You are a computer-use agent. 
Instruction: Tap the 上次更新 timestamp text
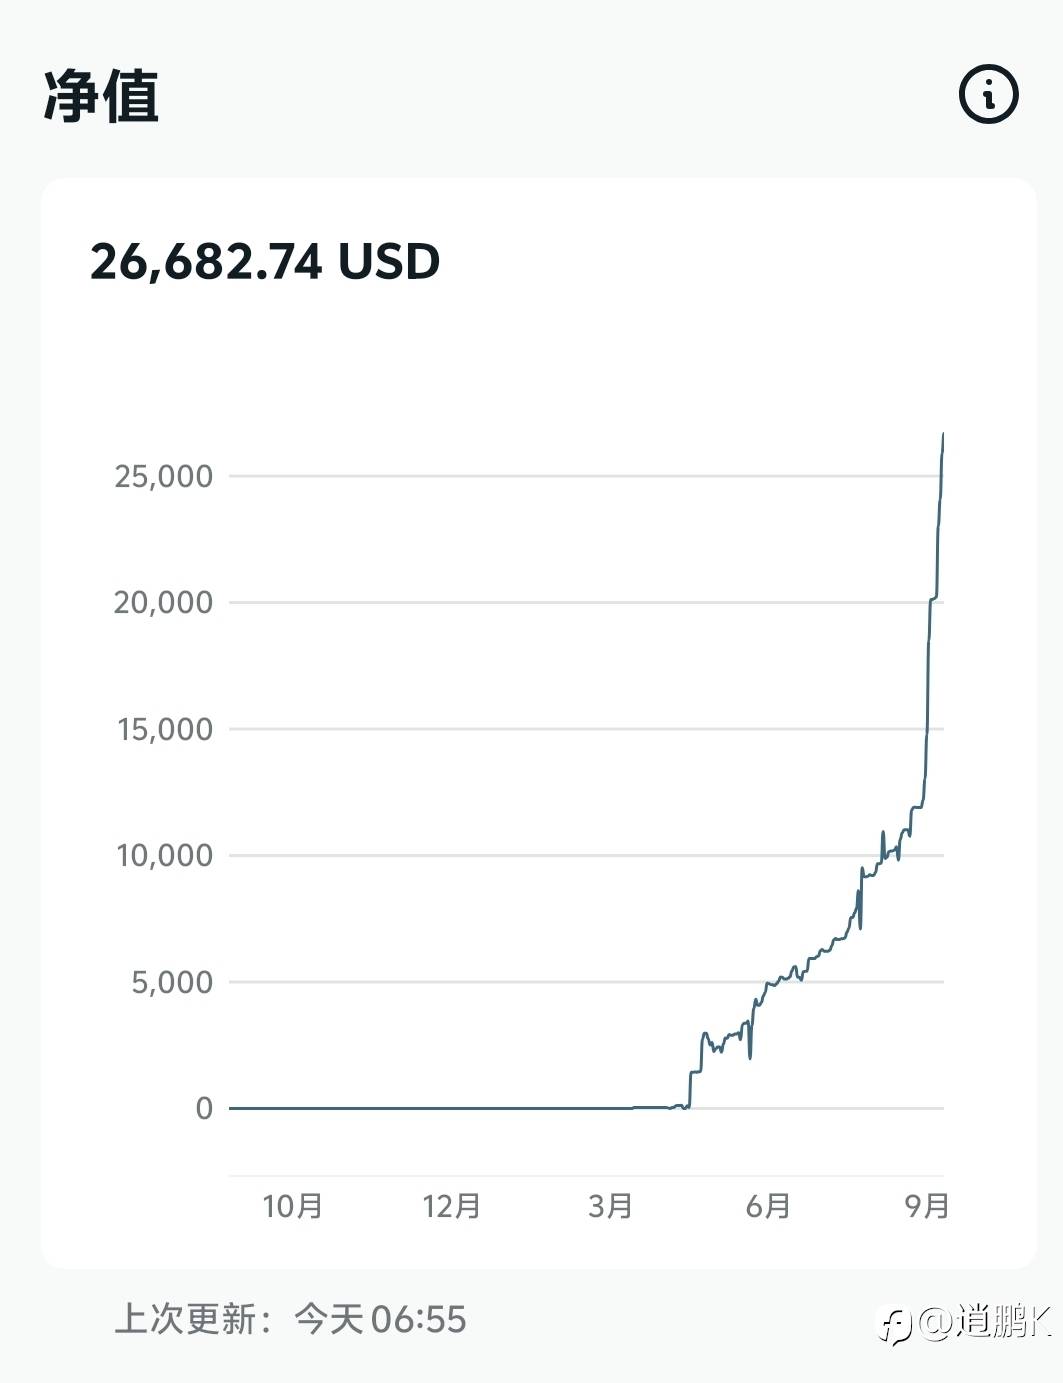[291, 1319]
